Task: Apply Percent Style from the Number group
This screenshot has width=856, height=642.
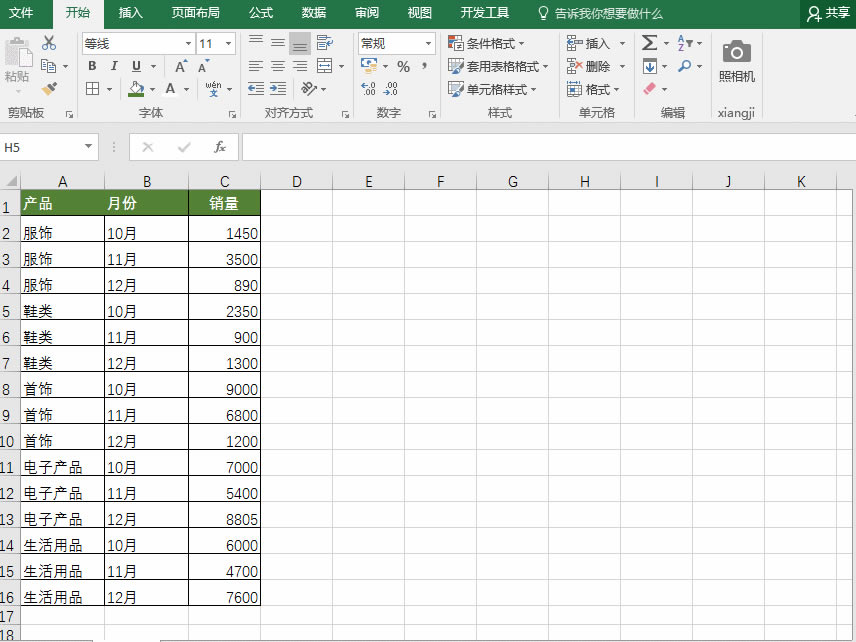Action: point(402,64)
